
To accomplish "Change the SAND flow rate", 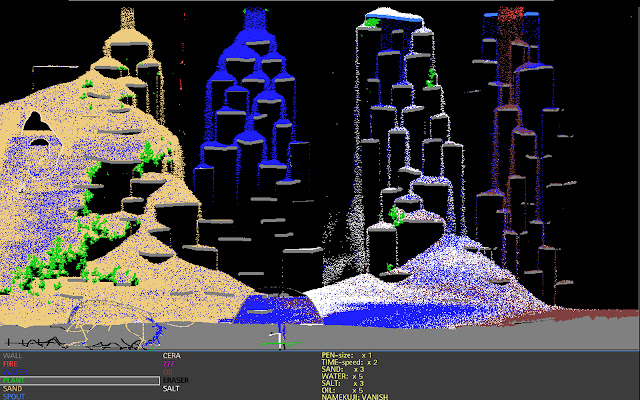I will 342,369.
